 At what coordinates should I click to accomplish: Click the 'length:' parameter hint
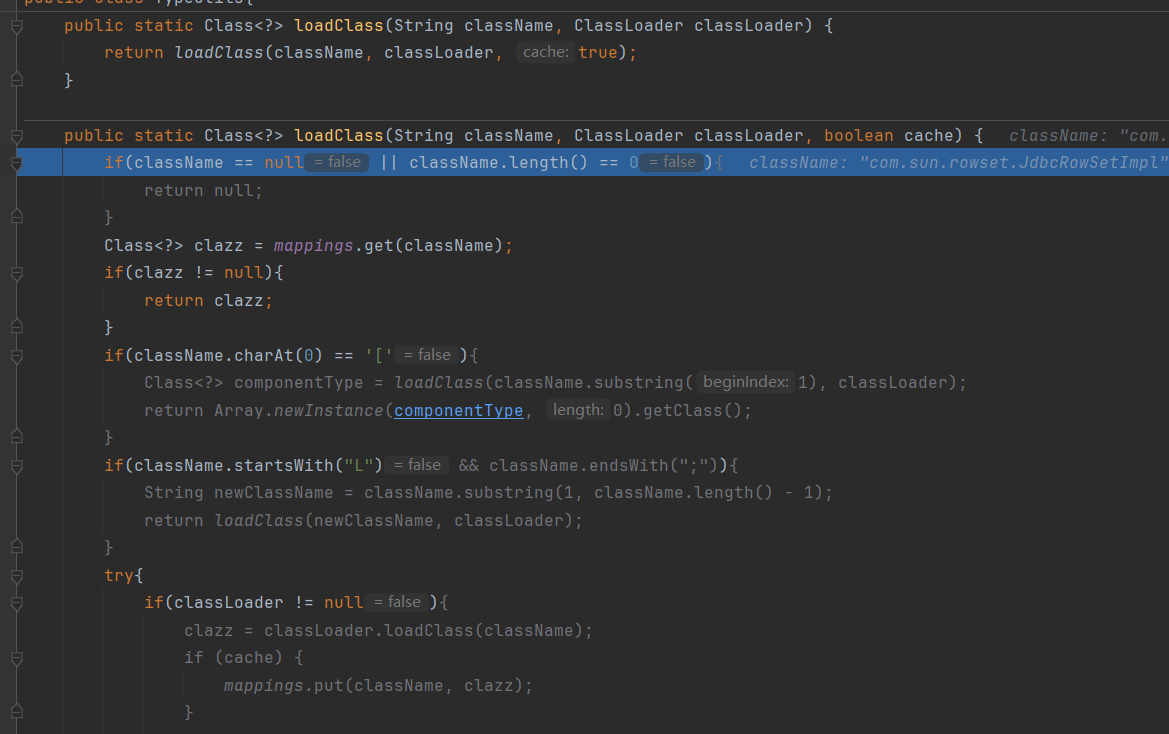pos(579,410)
